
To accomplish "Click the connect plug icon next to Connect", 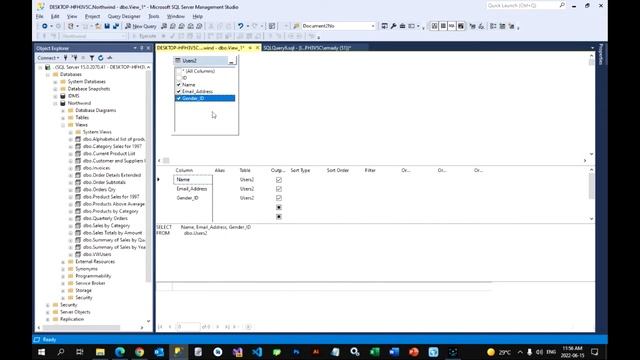I will point(66,58).
